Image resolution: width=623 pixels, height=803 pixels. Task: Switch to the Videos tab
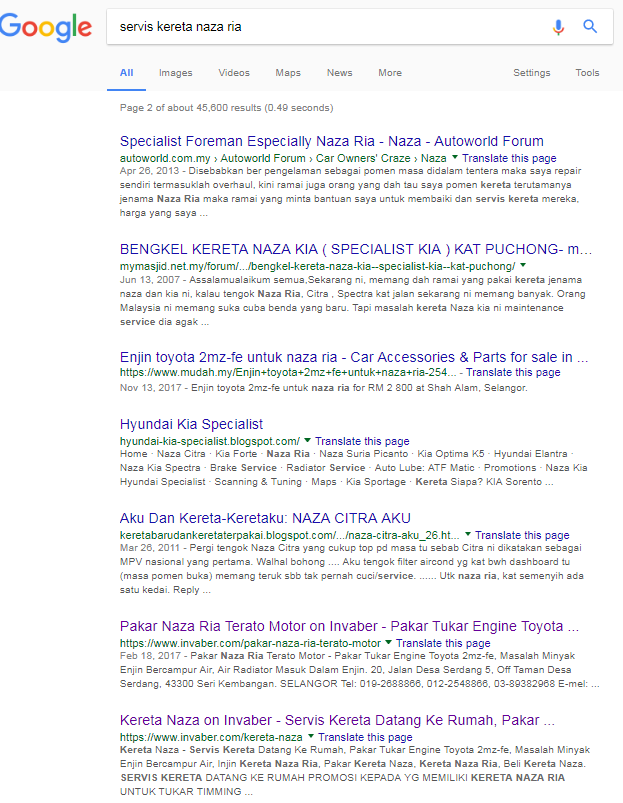click(234, 73)
